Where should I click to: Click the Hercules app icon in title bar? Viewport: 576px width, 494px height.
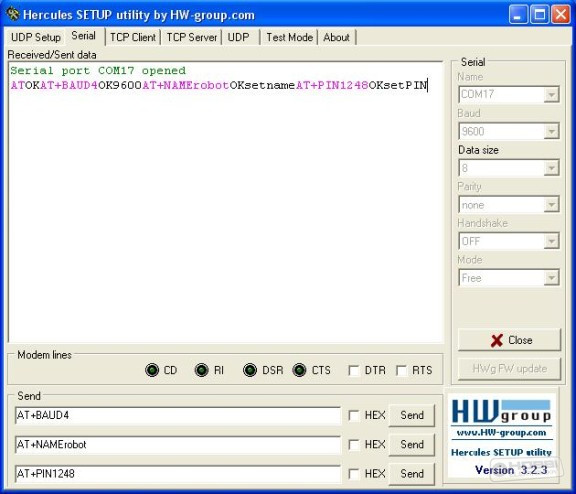point(13,14)
